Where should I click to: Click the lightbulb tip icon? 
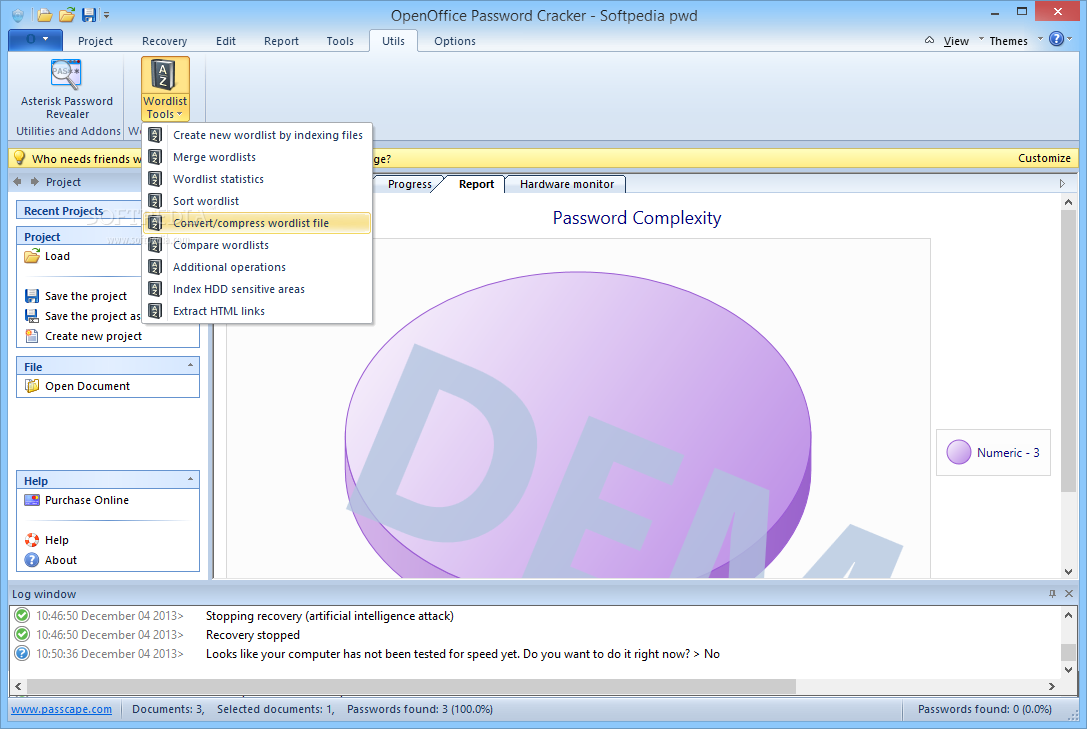(x=19, y=158)
